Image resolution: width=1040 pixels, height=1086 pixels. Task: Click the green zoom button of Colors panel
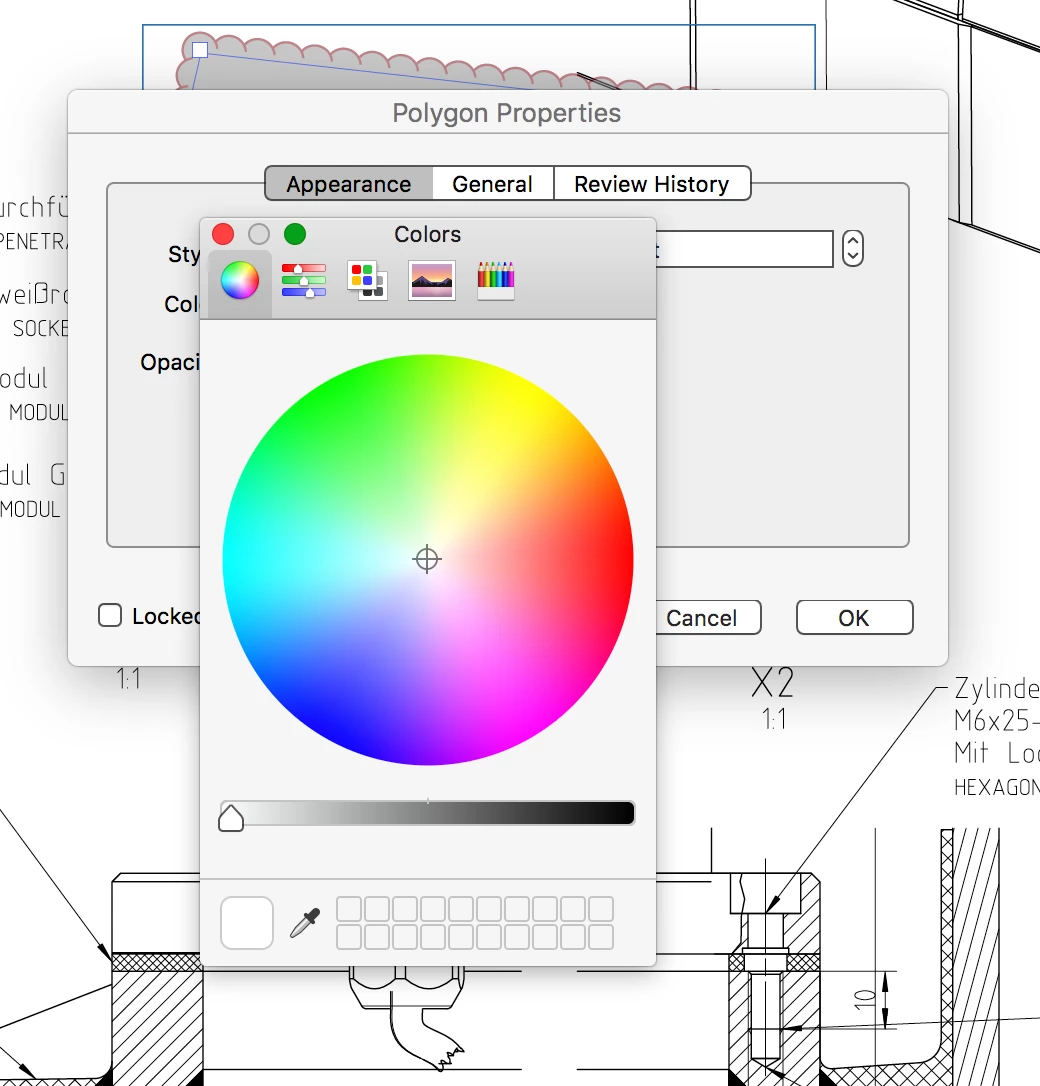[x=295, y=234]
